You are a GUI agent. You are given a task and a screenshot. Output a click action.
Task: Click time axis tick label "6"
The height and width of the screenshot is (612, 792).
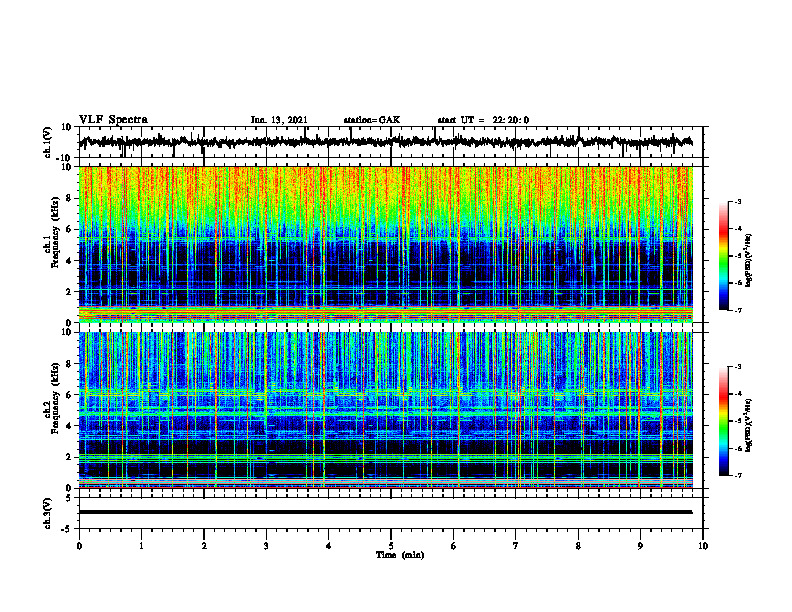click(x=454, y=546)
